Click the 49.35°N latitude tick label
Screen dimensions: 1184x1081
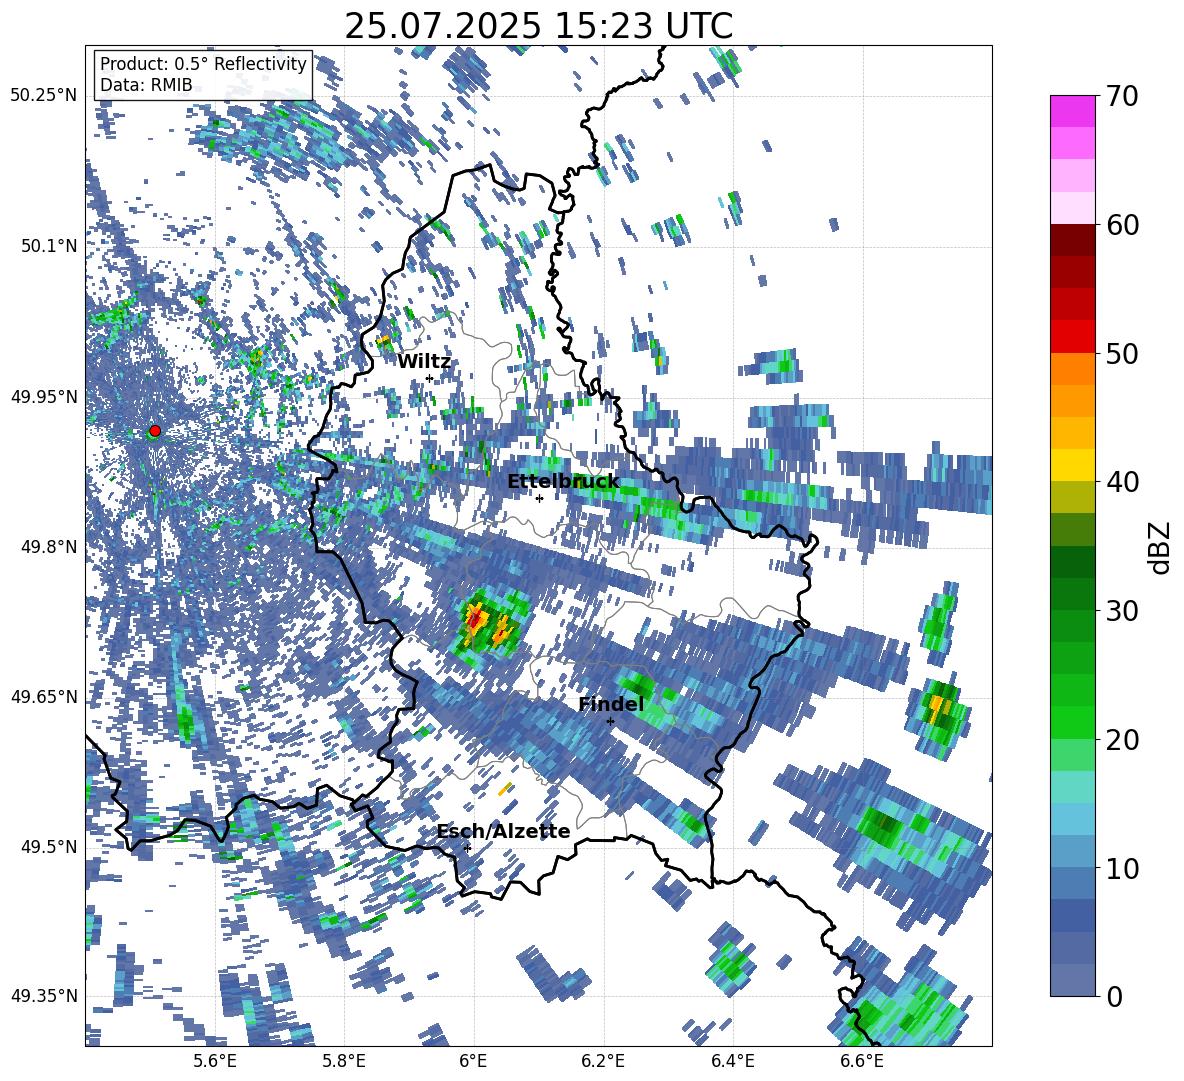coord(44,996)
